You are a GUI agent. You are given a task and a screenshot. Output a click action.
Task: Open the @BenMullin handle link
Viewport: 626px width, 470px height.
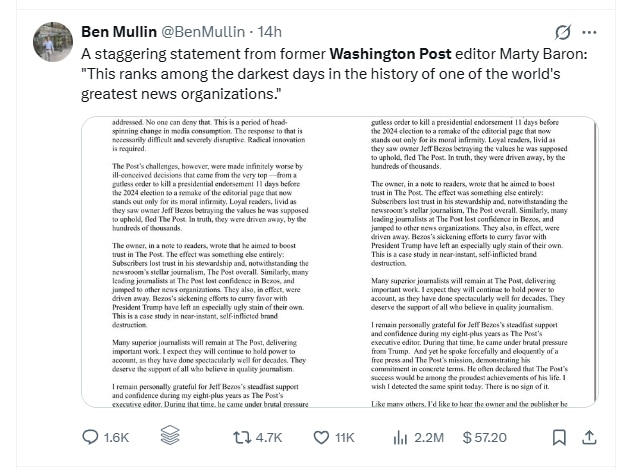point(213,31)
